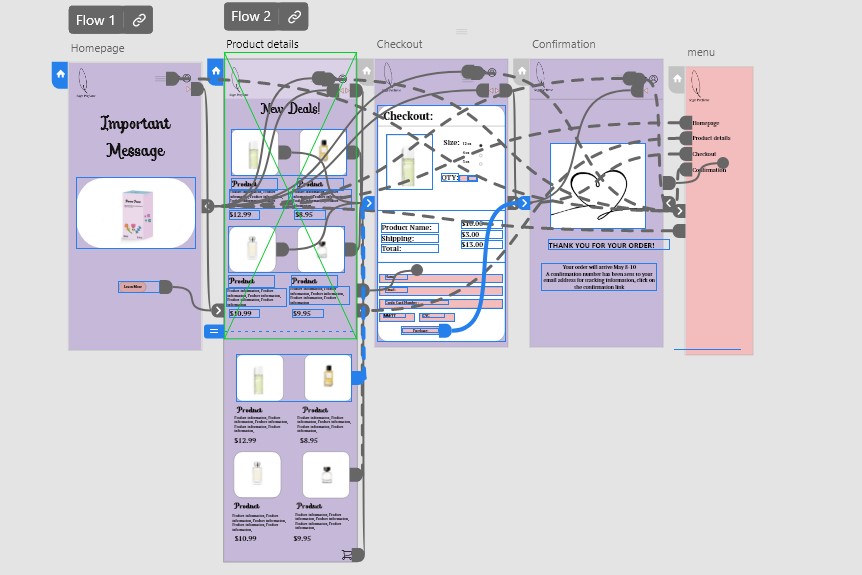Click the Flow 1 share link icon
This screenshot has height=575, width=862.
click(139, 20)
